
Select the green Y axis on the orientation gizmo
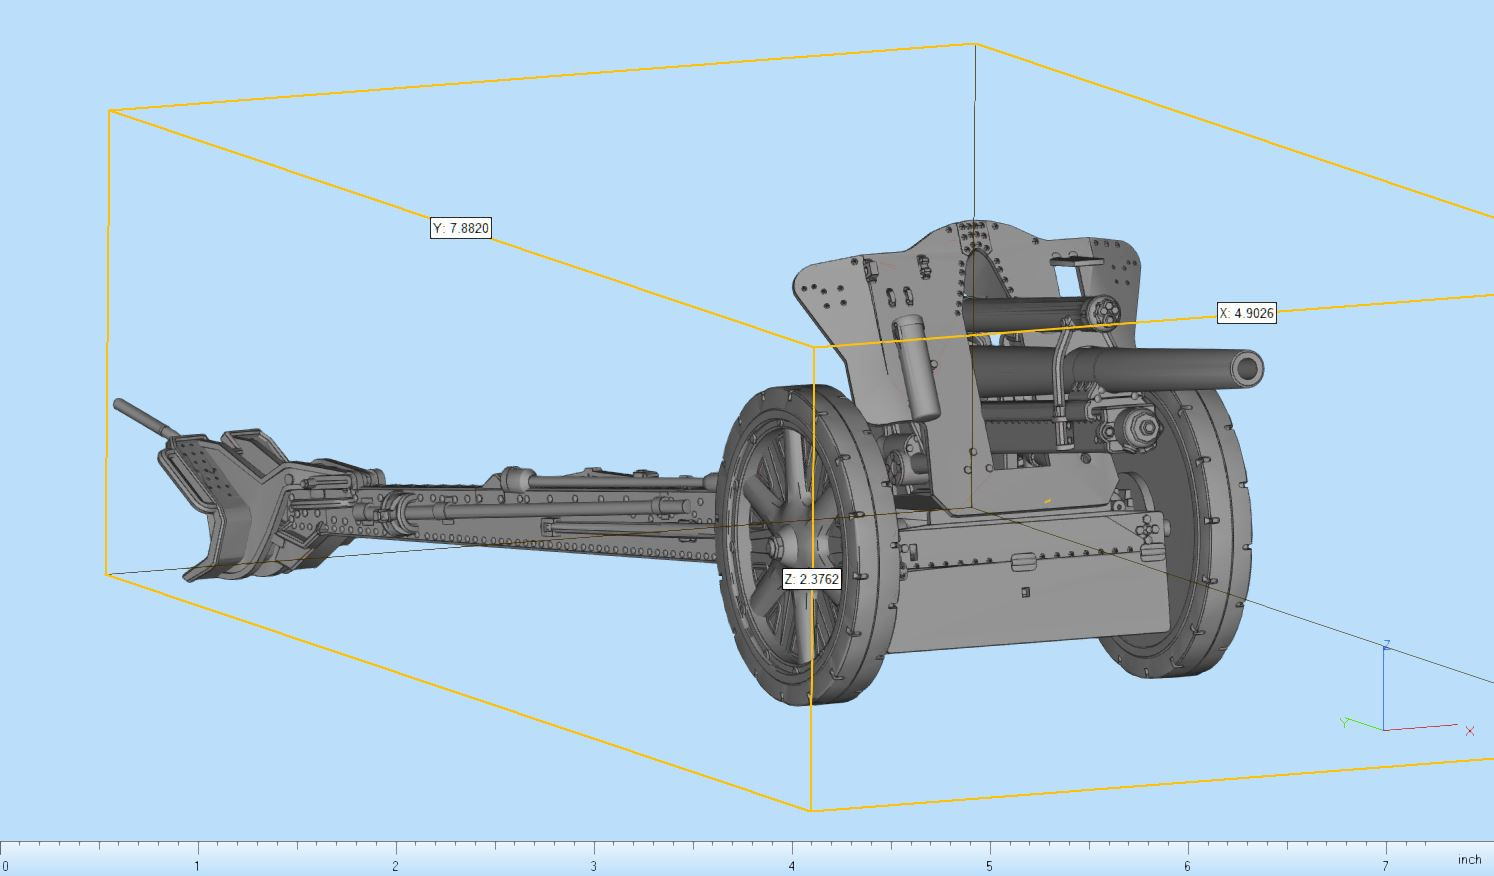(x=1353, y=721)
